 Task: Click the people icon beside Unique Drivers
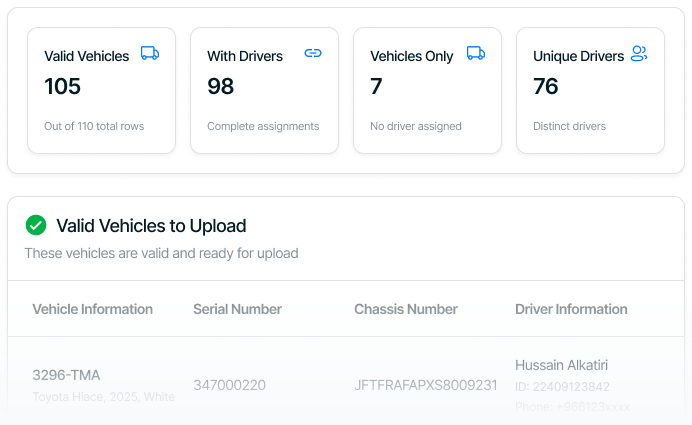(x=639, y=54)
